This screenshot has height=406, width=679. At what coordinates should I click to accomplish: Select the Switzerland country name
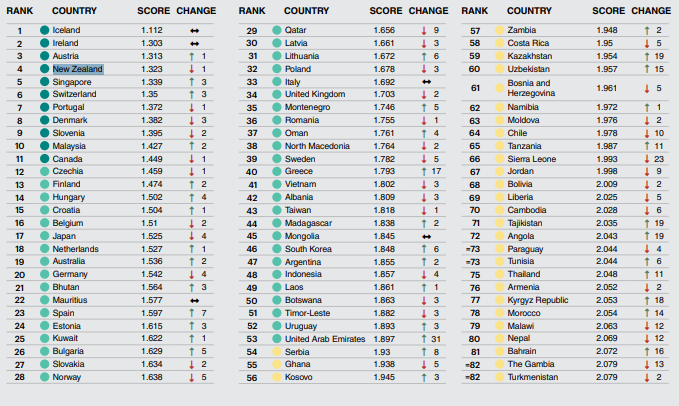coord(74,94)
